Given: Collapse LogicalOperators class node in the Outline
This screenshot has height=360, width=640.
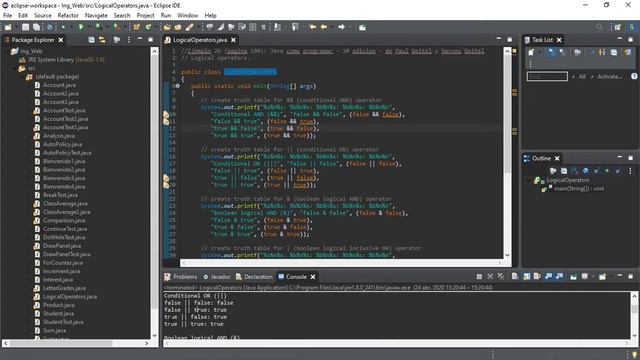Looking at the screenshot, I should coord(530,180).
